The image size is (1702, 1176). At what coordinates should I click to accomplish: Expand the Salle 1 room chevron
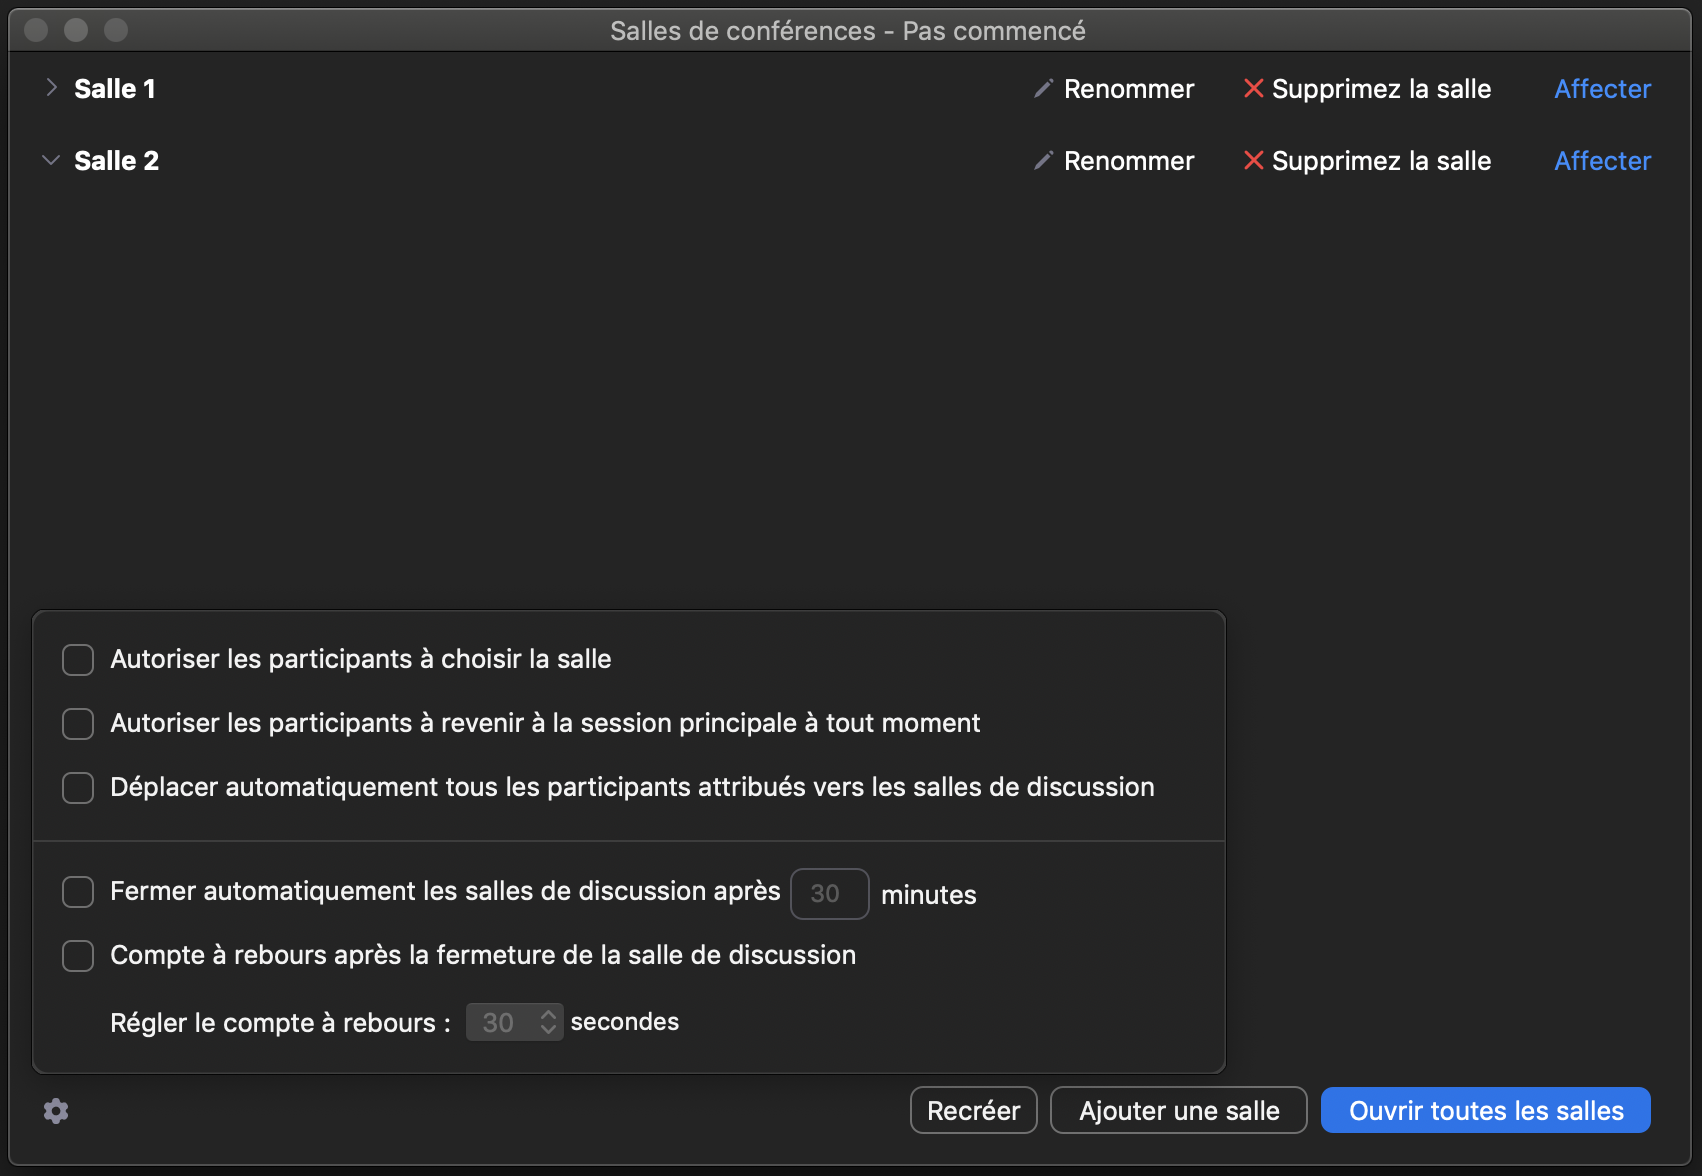tap(51, 88)
